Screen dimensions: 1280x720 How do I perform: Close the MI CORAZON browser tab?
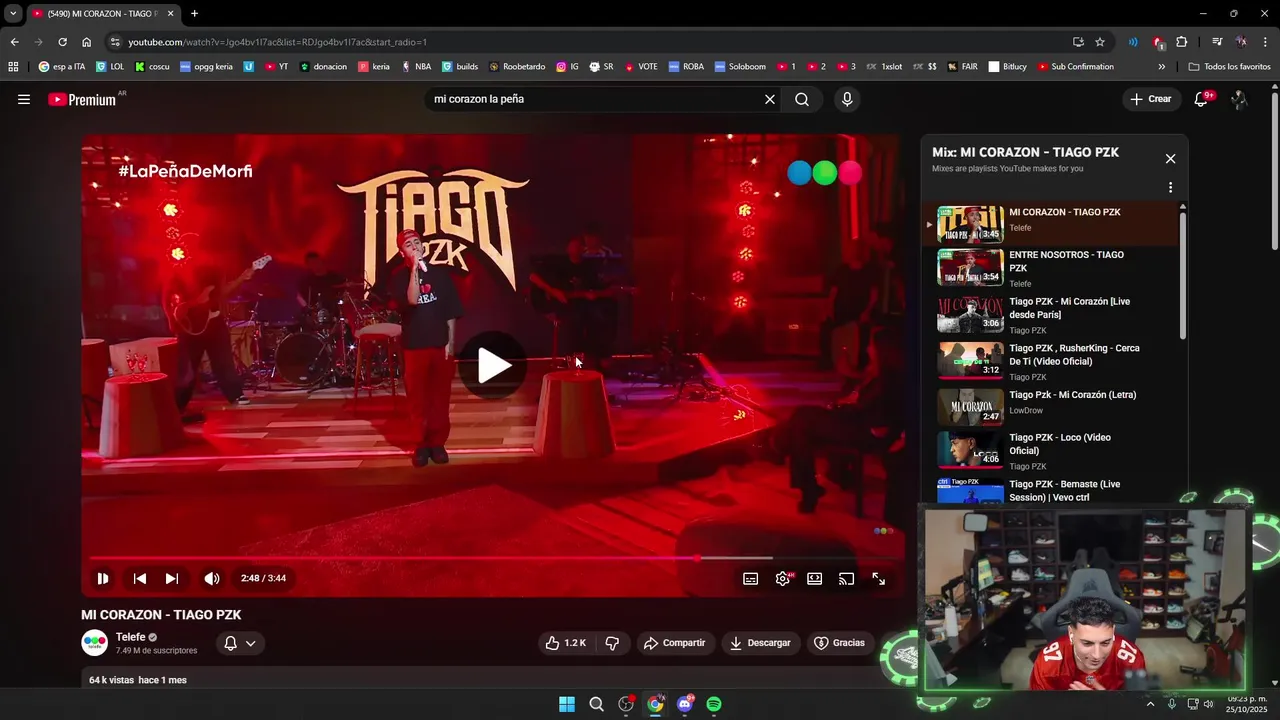coord(170,14)
